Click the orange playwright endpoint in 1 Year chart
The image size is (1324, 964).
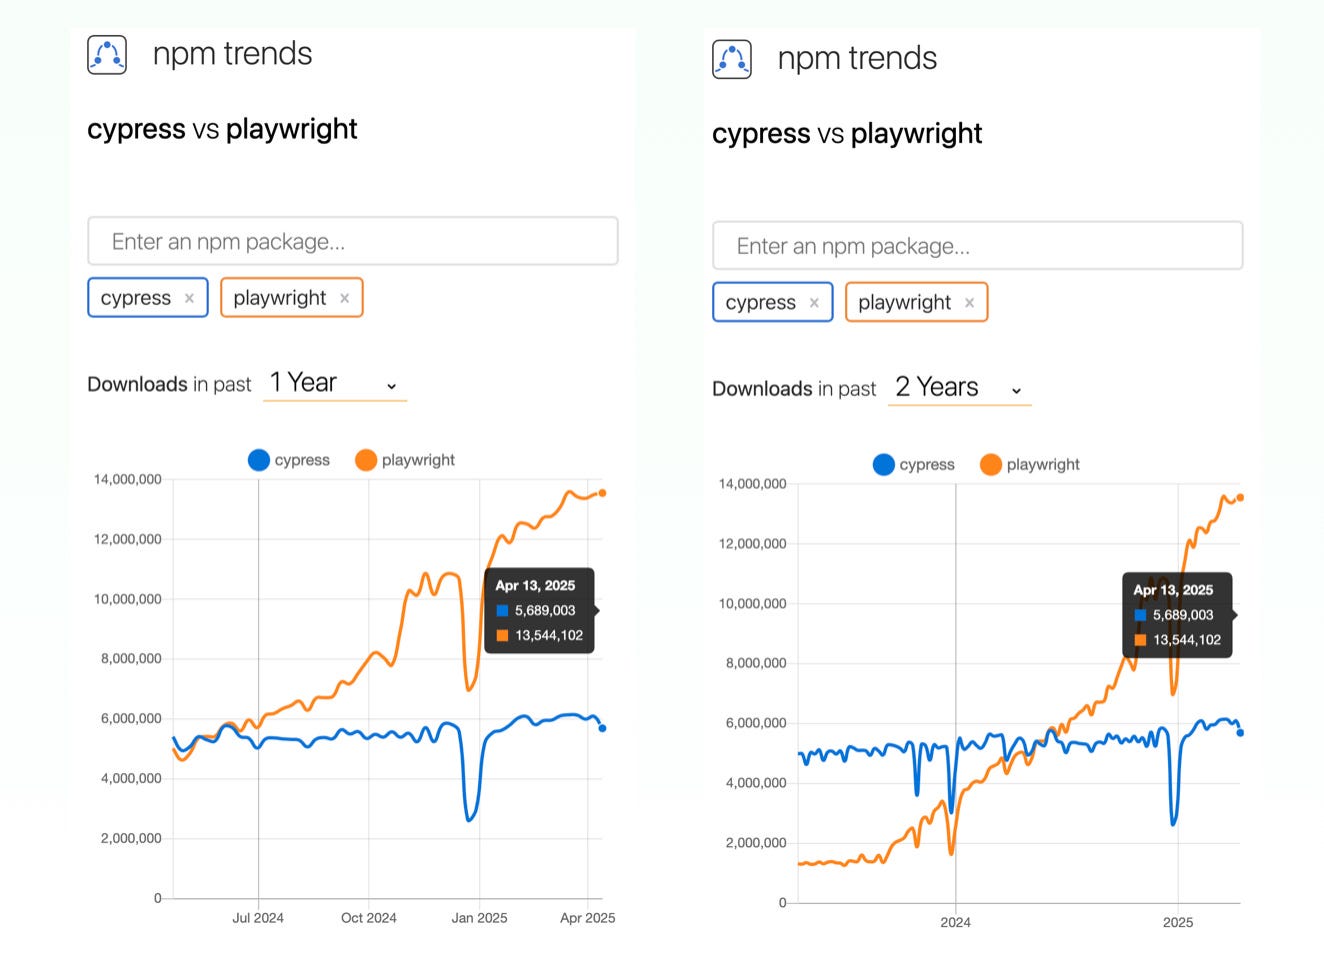coord(602,493)
